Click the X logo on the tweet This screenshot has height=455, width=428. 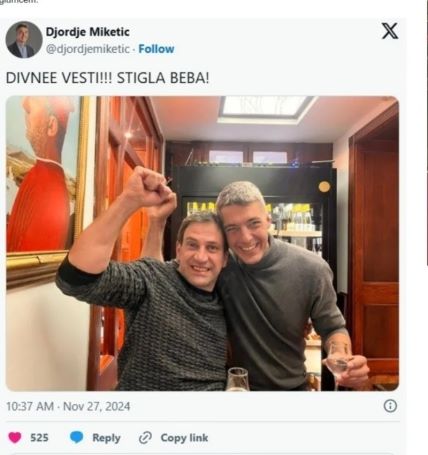click(x=390, y=31)
